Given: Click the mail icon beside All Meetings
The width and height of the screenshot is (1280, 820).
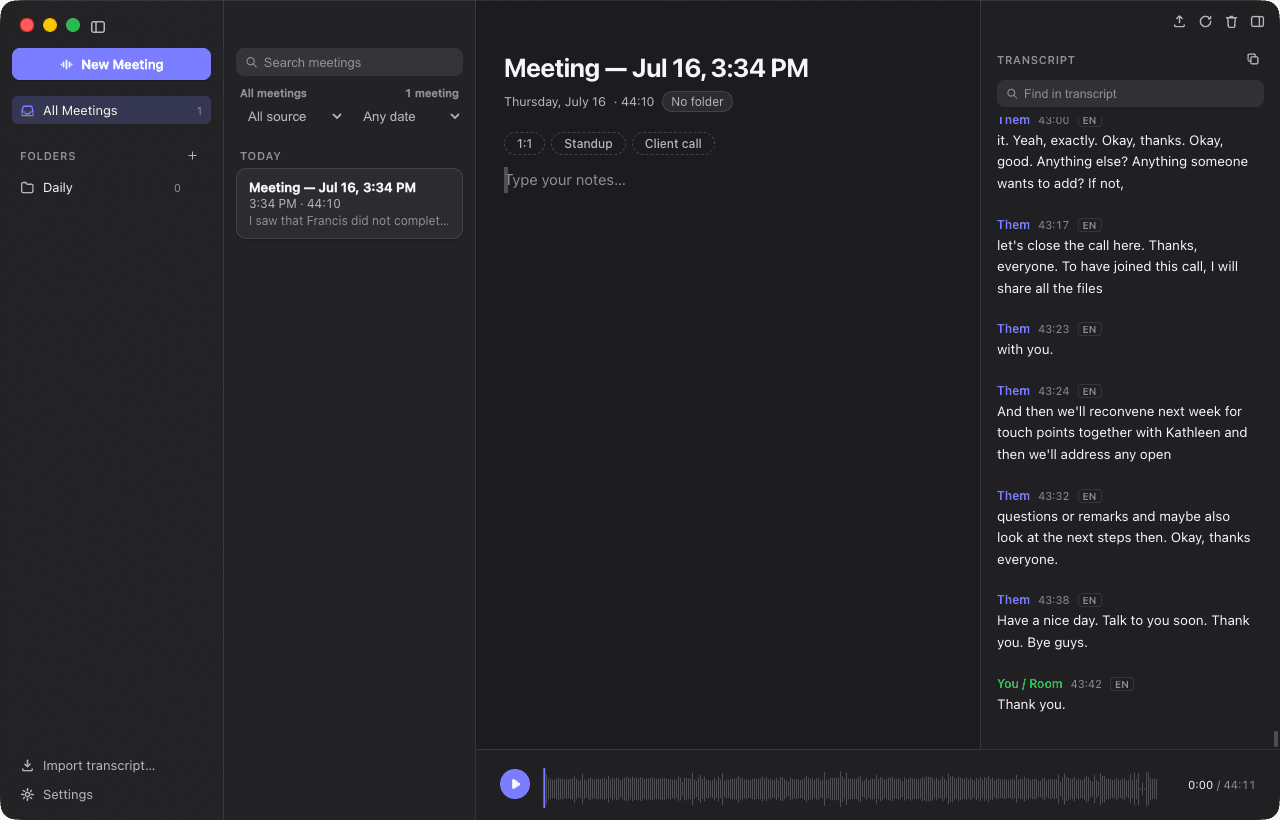Looking at the screenshot, I should point(28,111).
